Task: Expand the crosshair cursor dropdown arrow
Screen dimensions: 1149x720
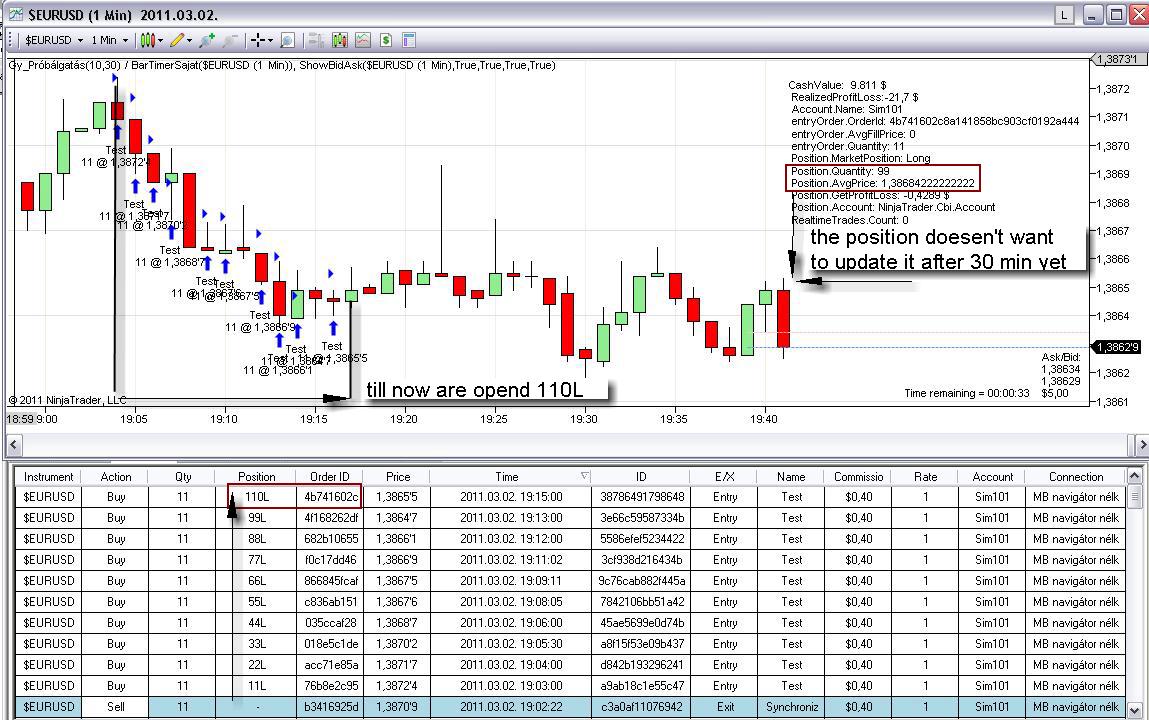Action: pyautogui.click(x=270, y=41)
